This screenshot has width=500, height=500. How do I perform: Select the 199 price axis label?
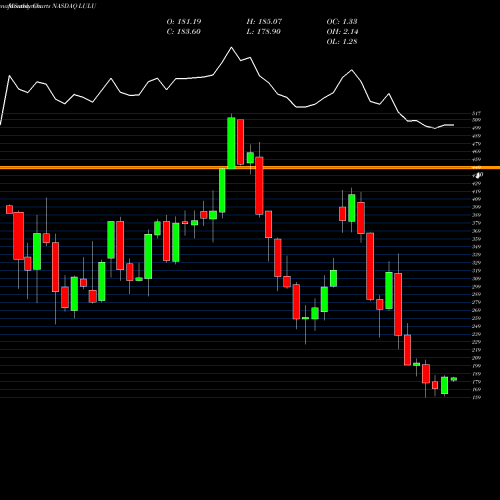coord(476,366)
